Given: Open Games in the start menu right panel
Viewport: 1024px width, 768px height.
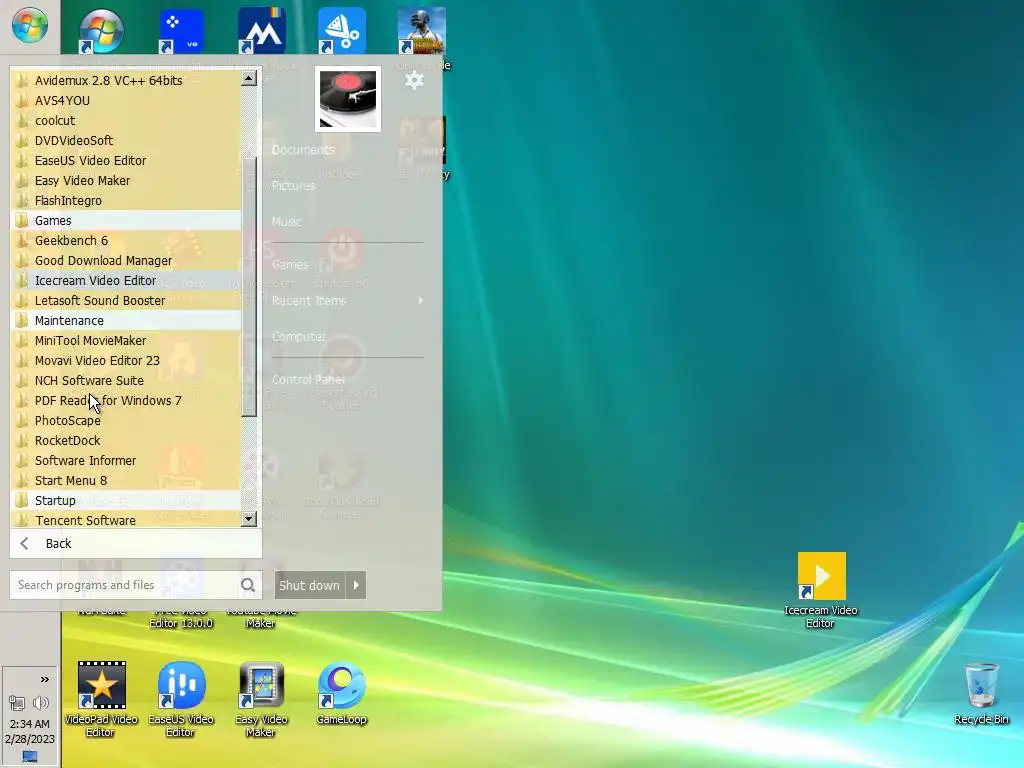Looking at the screenshot, I should tap(290, 264).
